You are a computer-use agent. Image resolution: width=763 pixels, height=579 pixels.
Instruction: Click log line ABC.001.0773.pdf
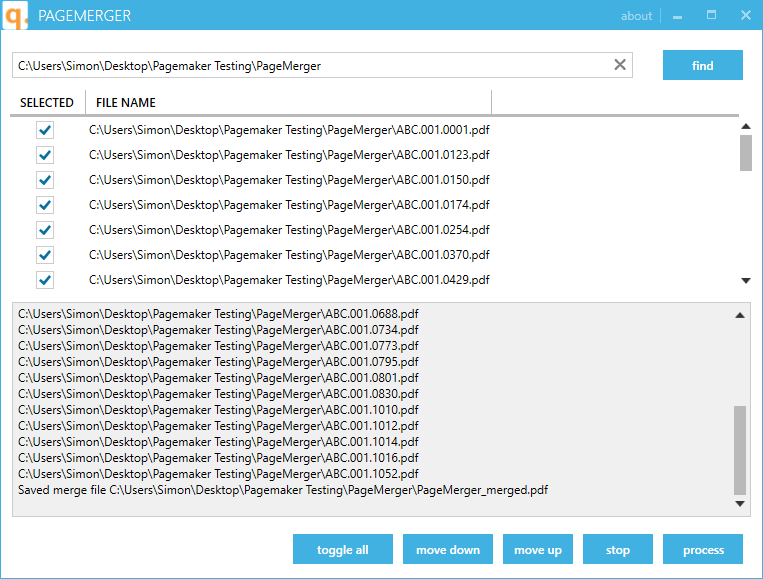pos(218,346)
